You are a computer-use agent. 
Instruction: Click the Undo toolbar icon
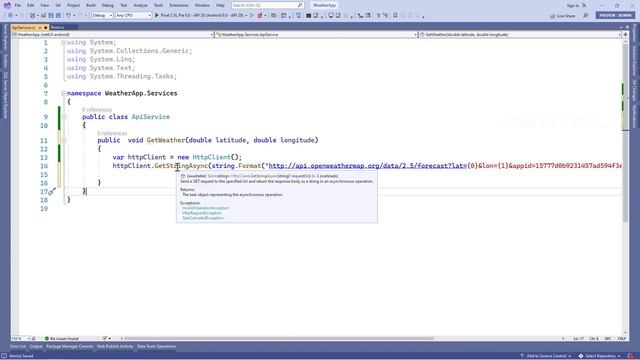point(69,16)
